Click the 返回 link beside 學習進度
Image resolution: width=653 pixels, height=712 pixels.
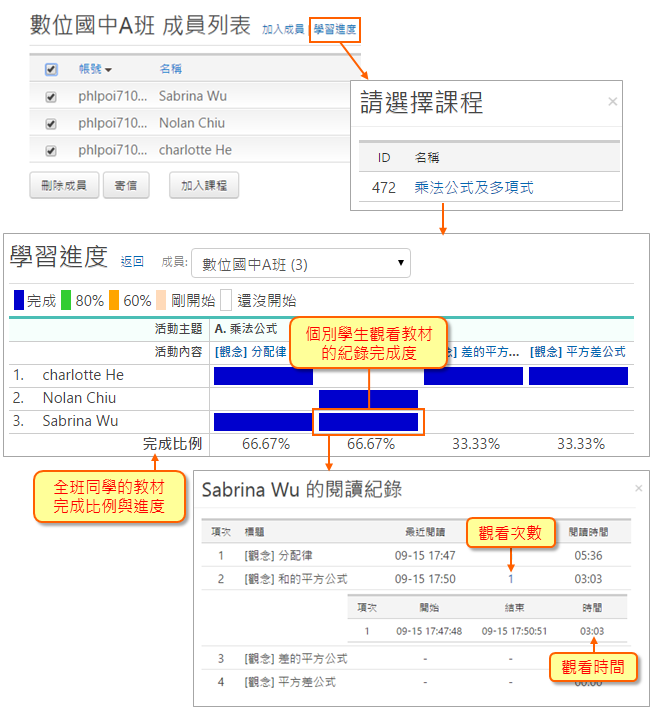coord(132,262)
